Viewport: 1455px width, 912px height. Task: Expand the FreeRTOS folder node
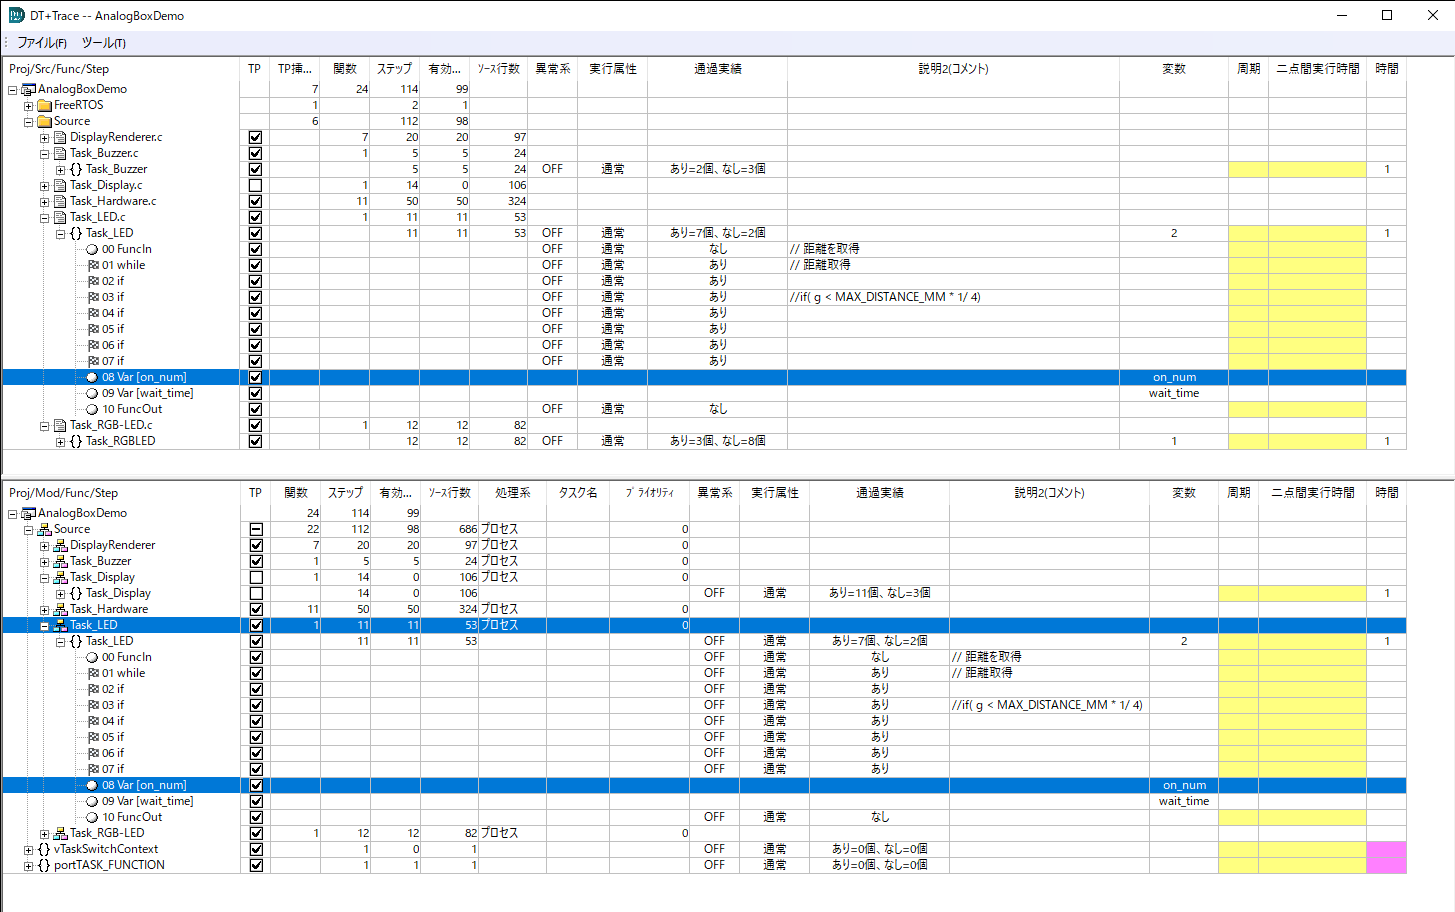(28, 105)
